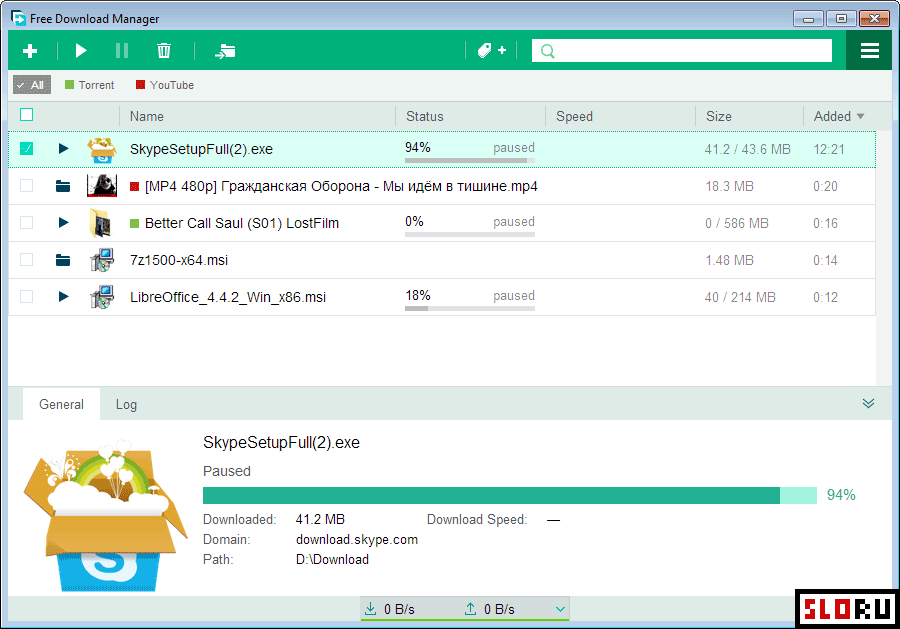Click the move to folder toolbar icon

tap(225, 51)
